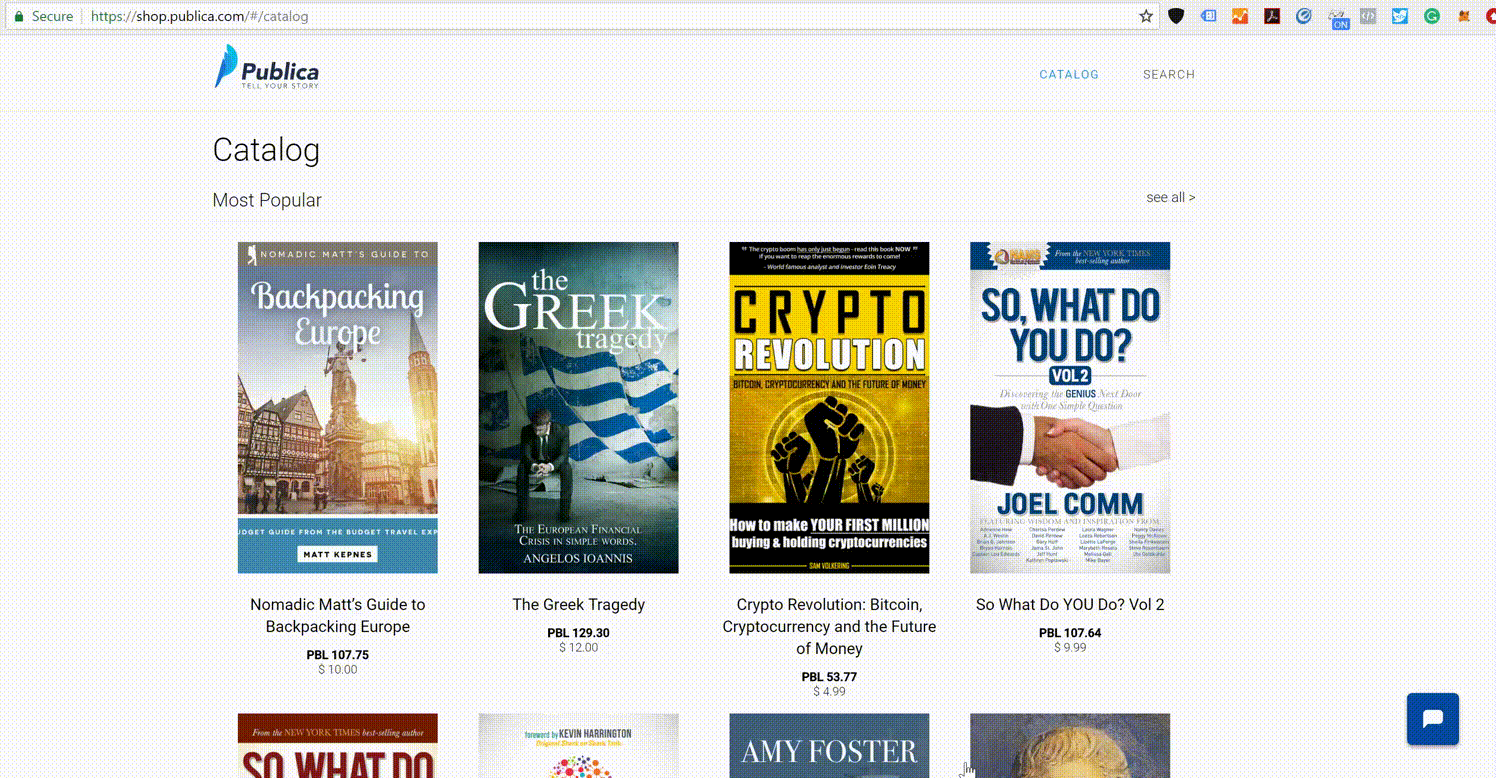1496x778 pixels.
Task: View site security info via Secure padlock
Action: pos(44,16)
